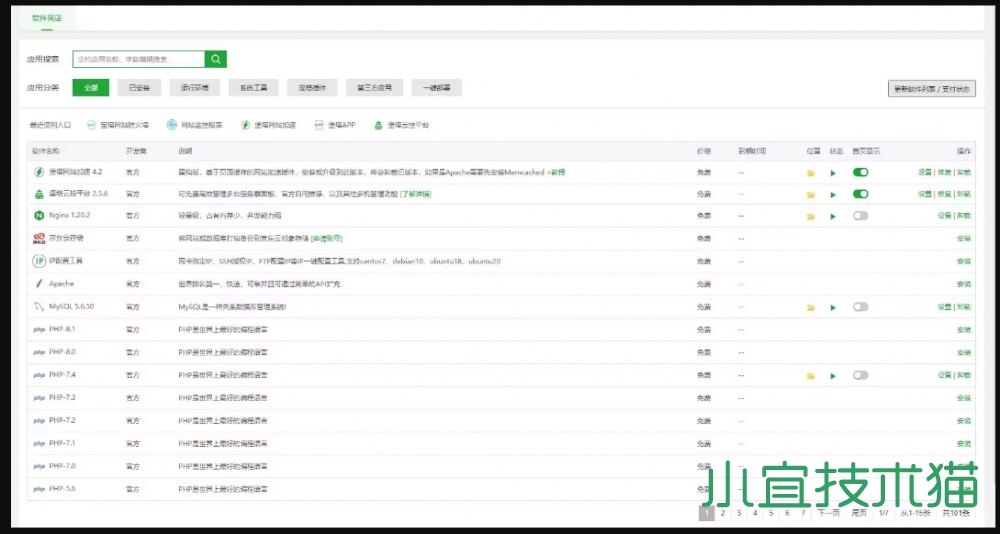Click the MySQL 5.6.50 status play icon
Viewport: 1000px width, 534px height.
[x=833, y=306]
